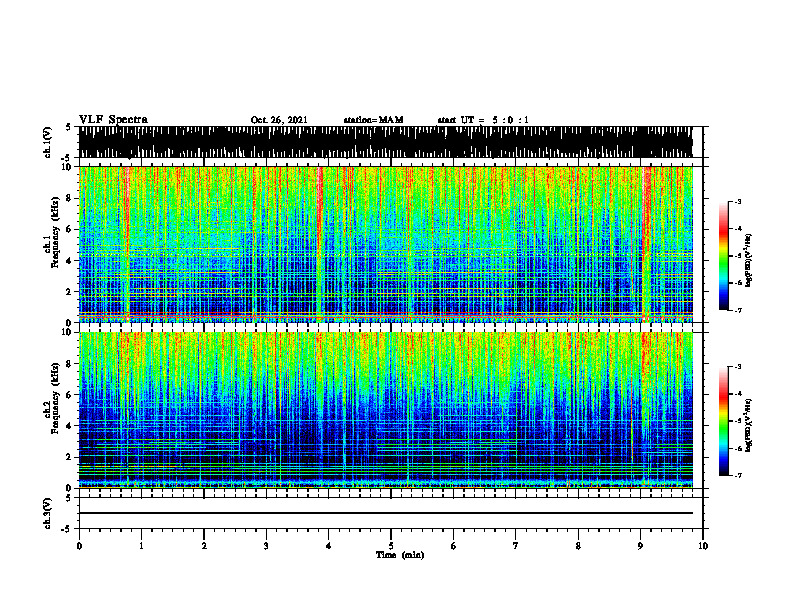Click the "Time (min)" axis title

(400, 555)
